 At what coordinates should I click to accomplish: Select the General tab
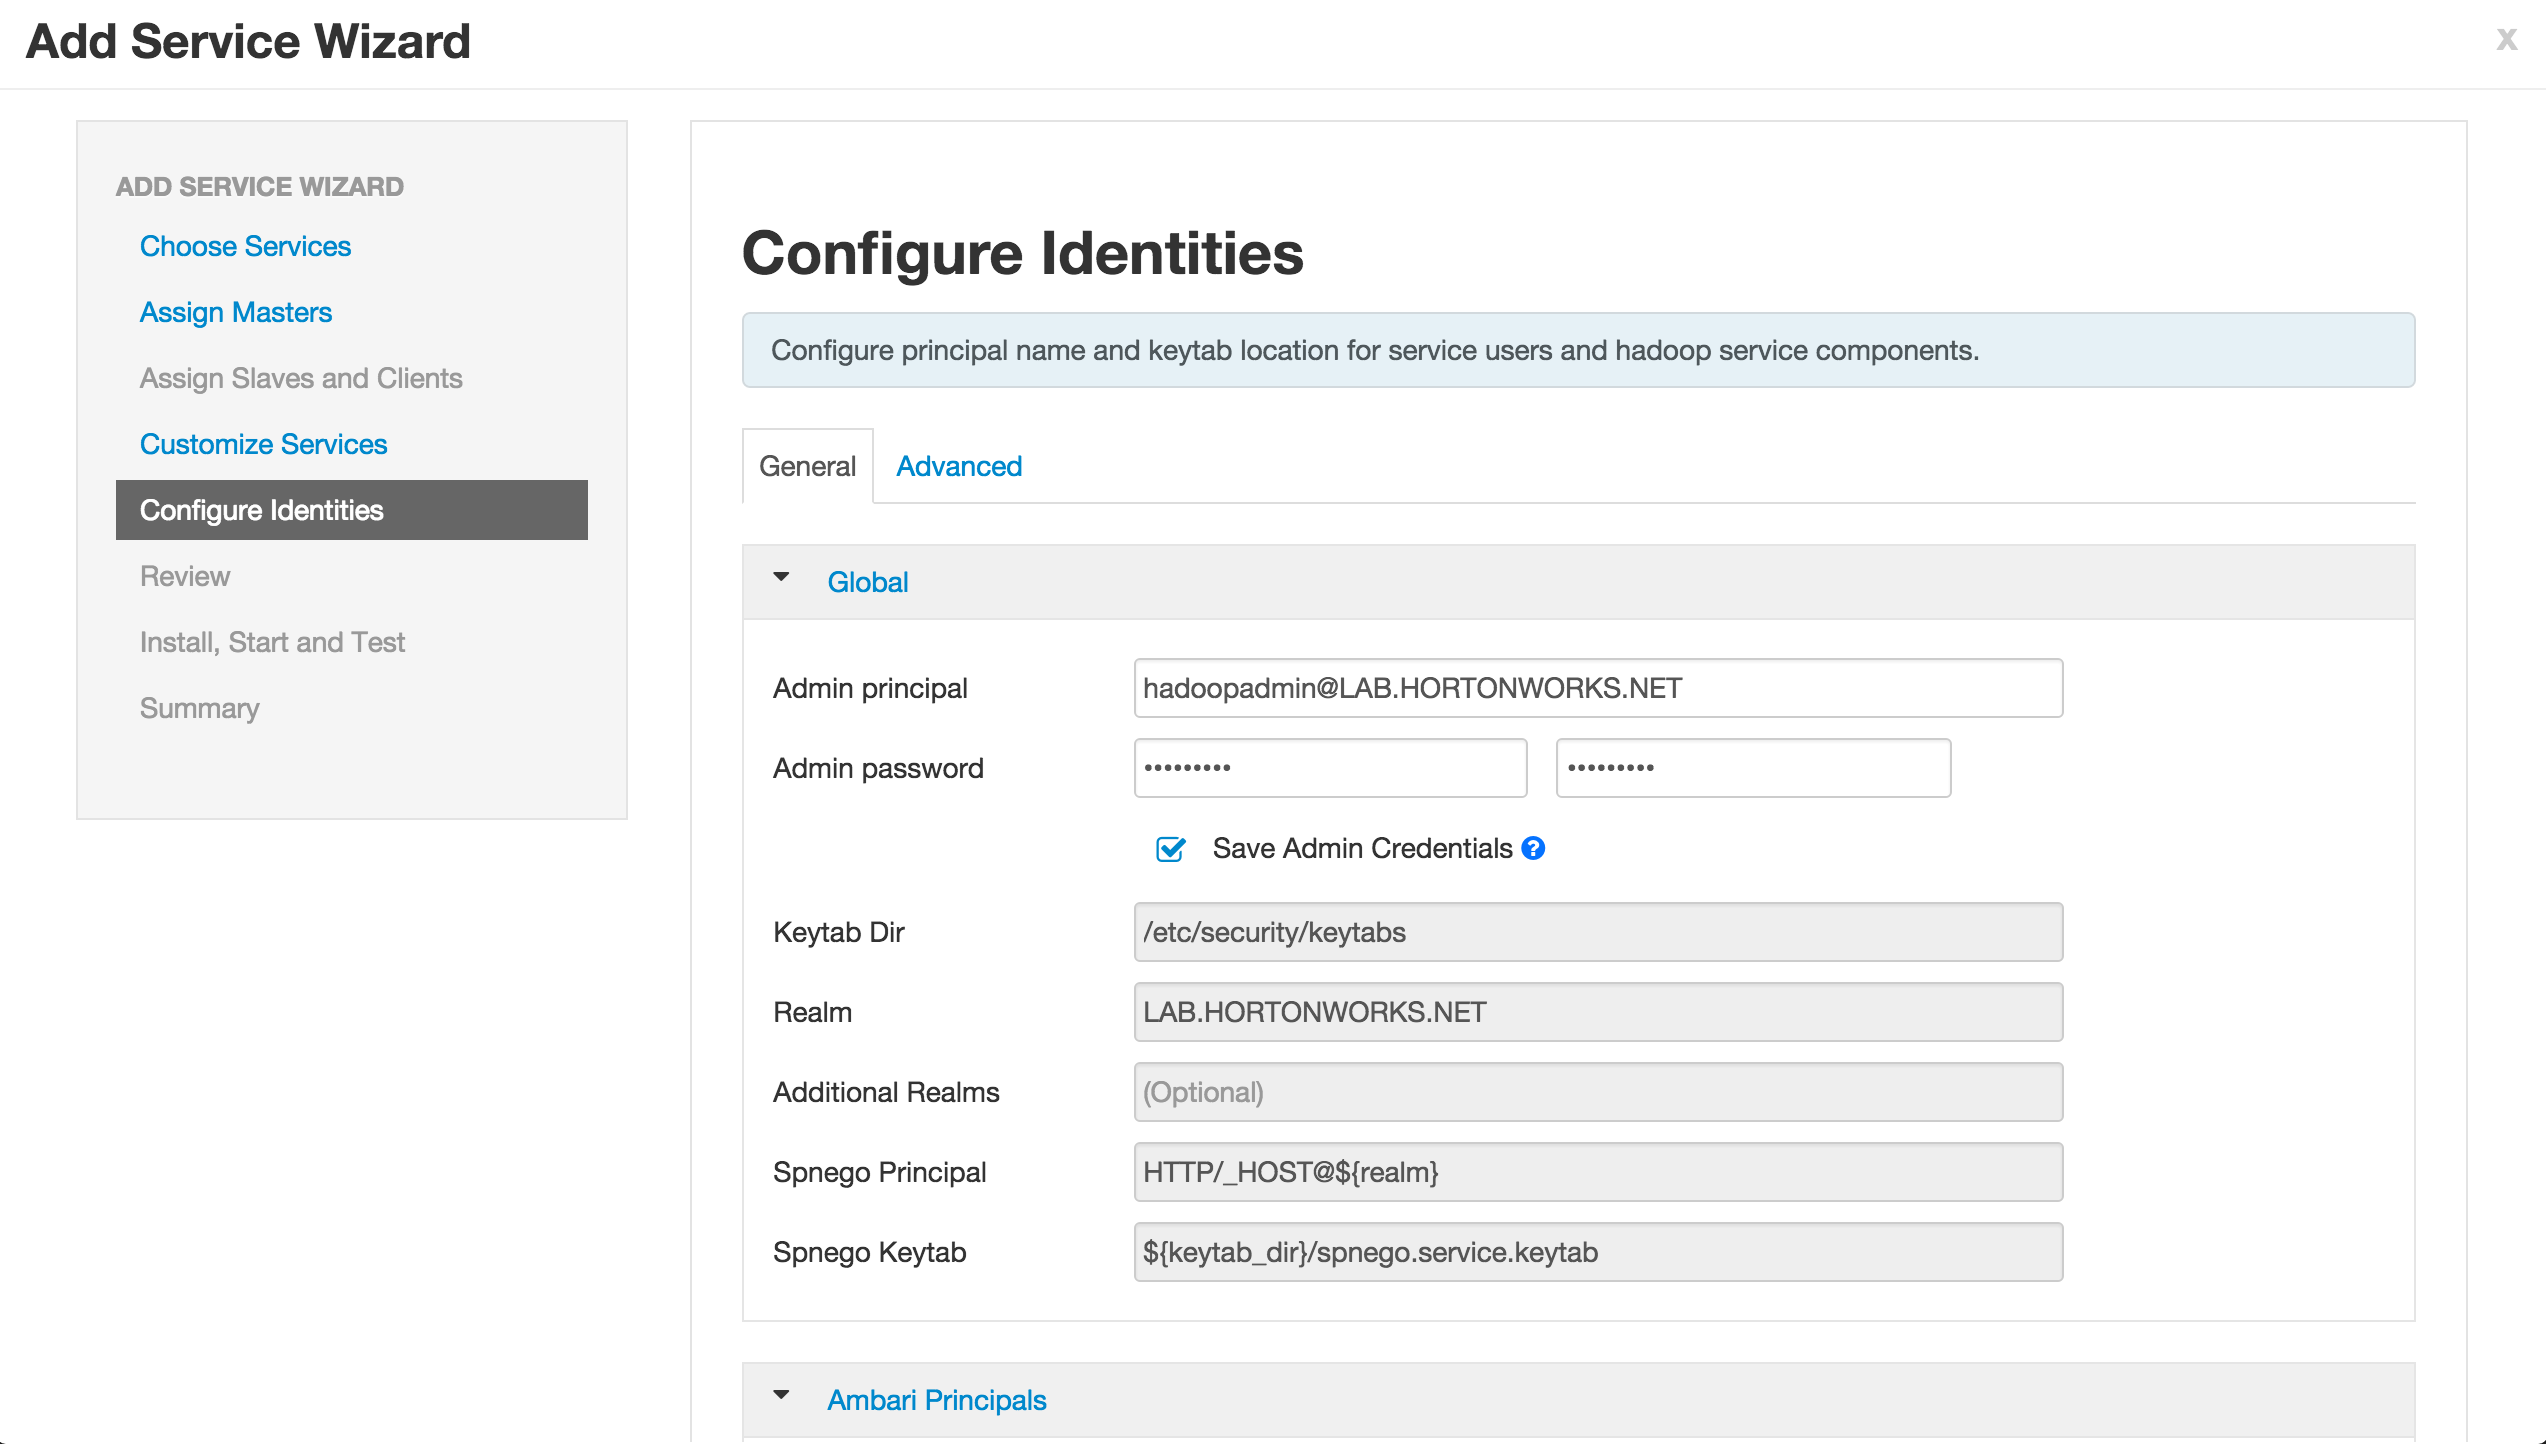point(807,466)
